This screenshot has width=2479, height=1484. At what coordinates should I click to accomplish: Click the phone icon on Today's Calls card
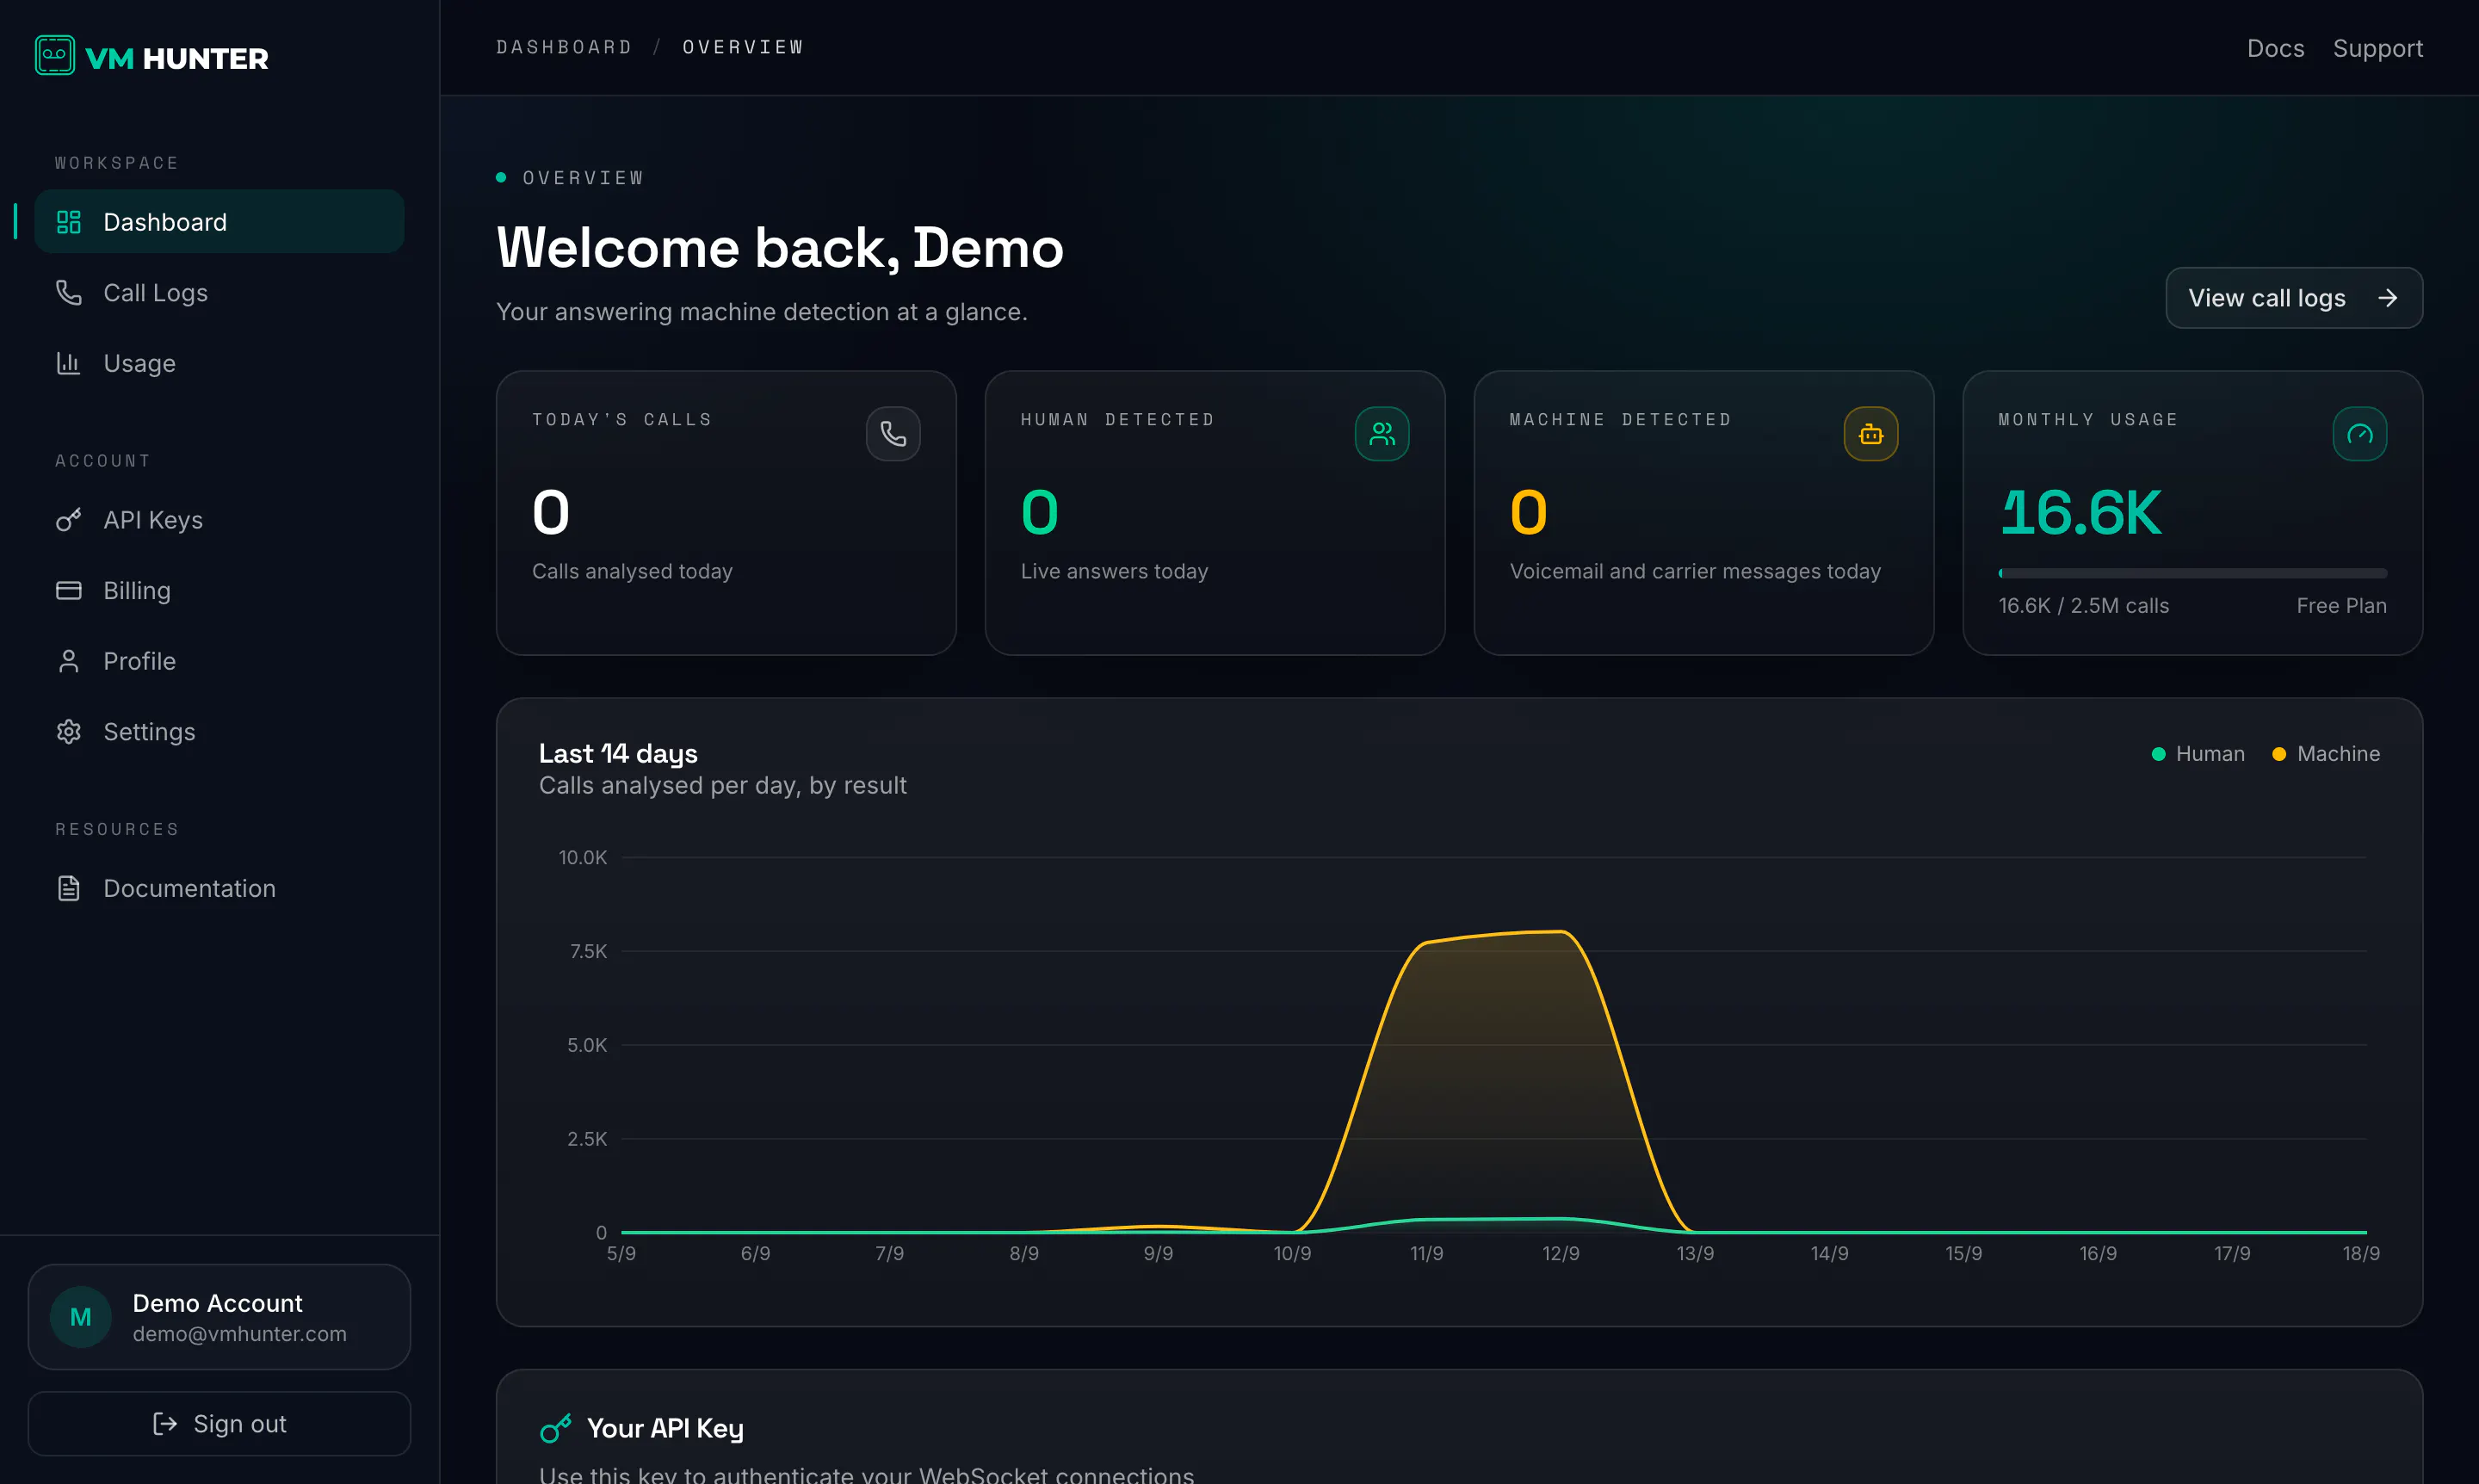pos(893,433)
